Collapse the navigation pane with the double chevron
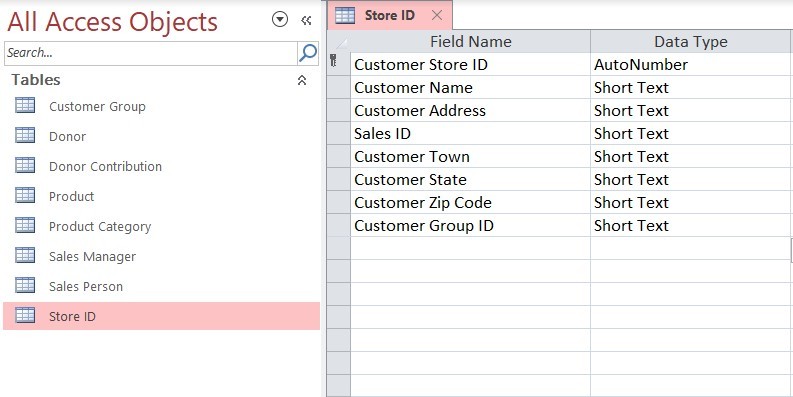793x397 pixels. (x=306, y=20)
